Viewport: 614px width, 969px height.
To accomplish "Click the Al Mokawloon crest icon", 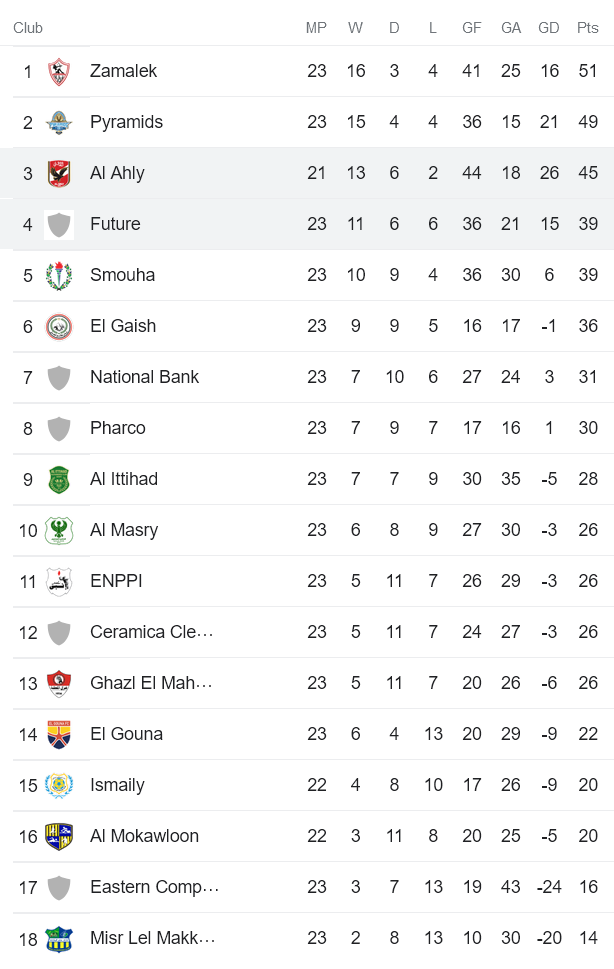I will 60,836.
